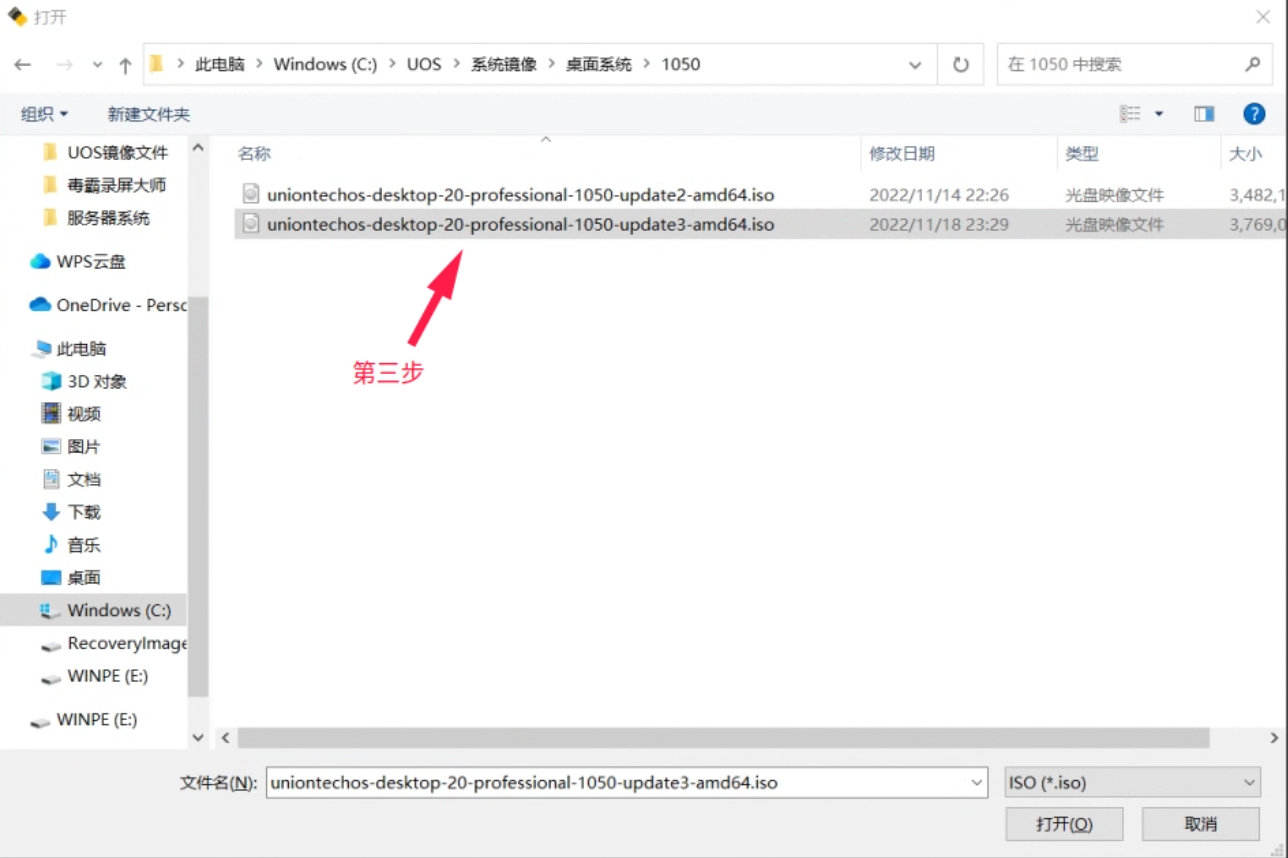Click the 打开(O) button
This screenshot has width=1288, height=858.
pyautogui.click(x=1064, y=824)
